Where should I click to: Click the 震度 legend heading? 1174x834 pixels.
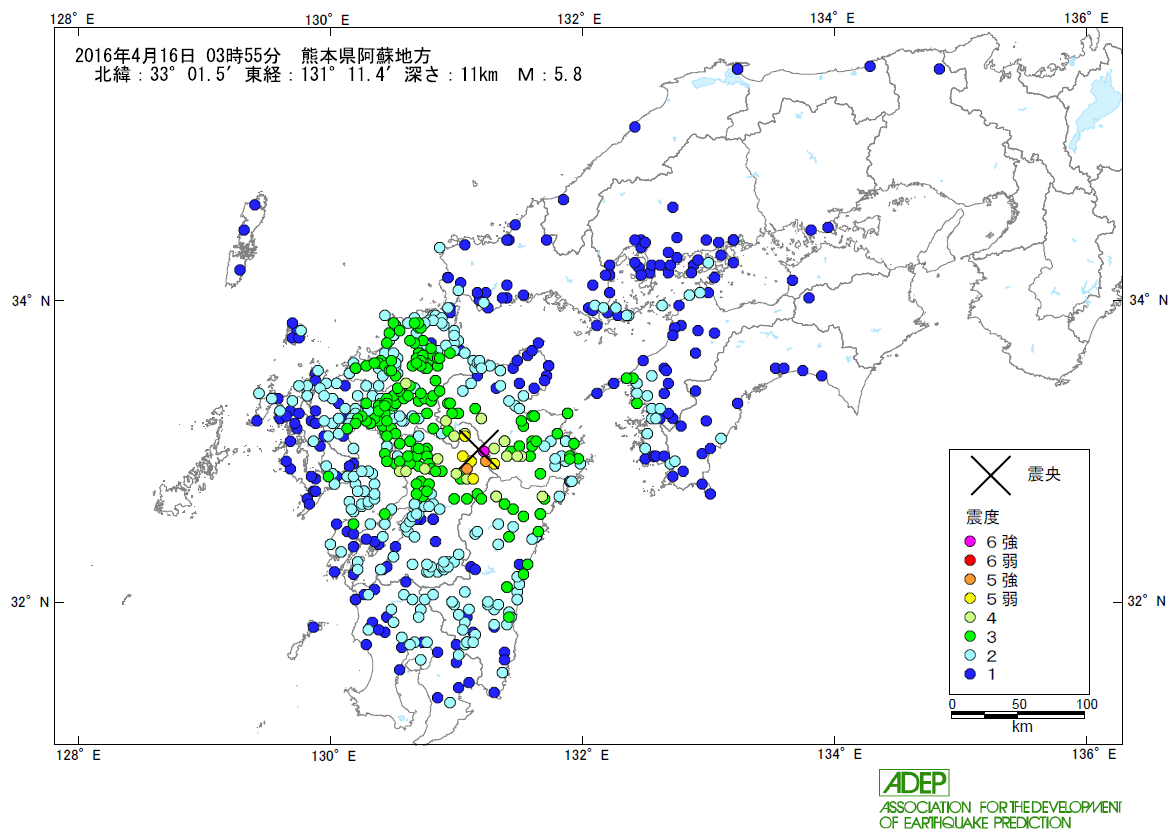click(x=983, y=517)
